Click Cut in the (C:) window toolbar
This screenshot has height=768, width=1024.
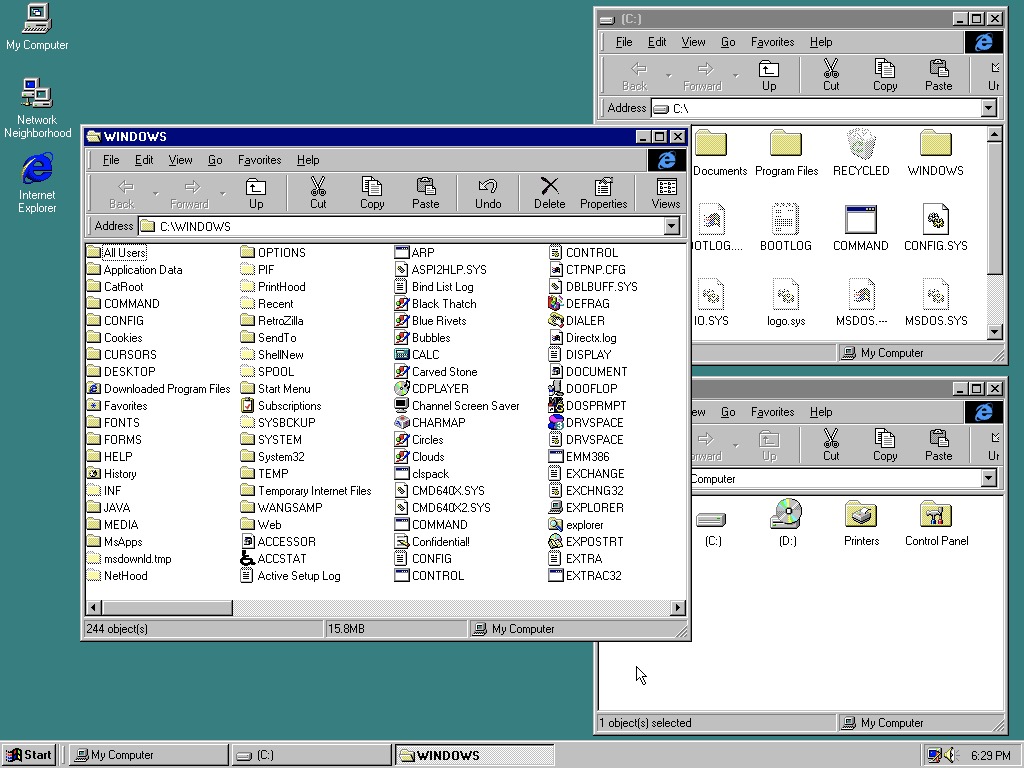[831, 75]
